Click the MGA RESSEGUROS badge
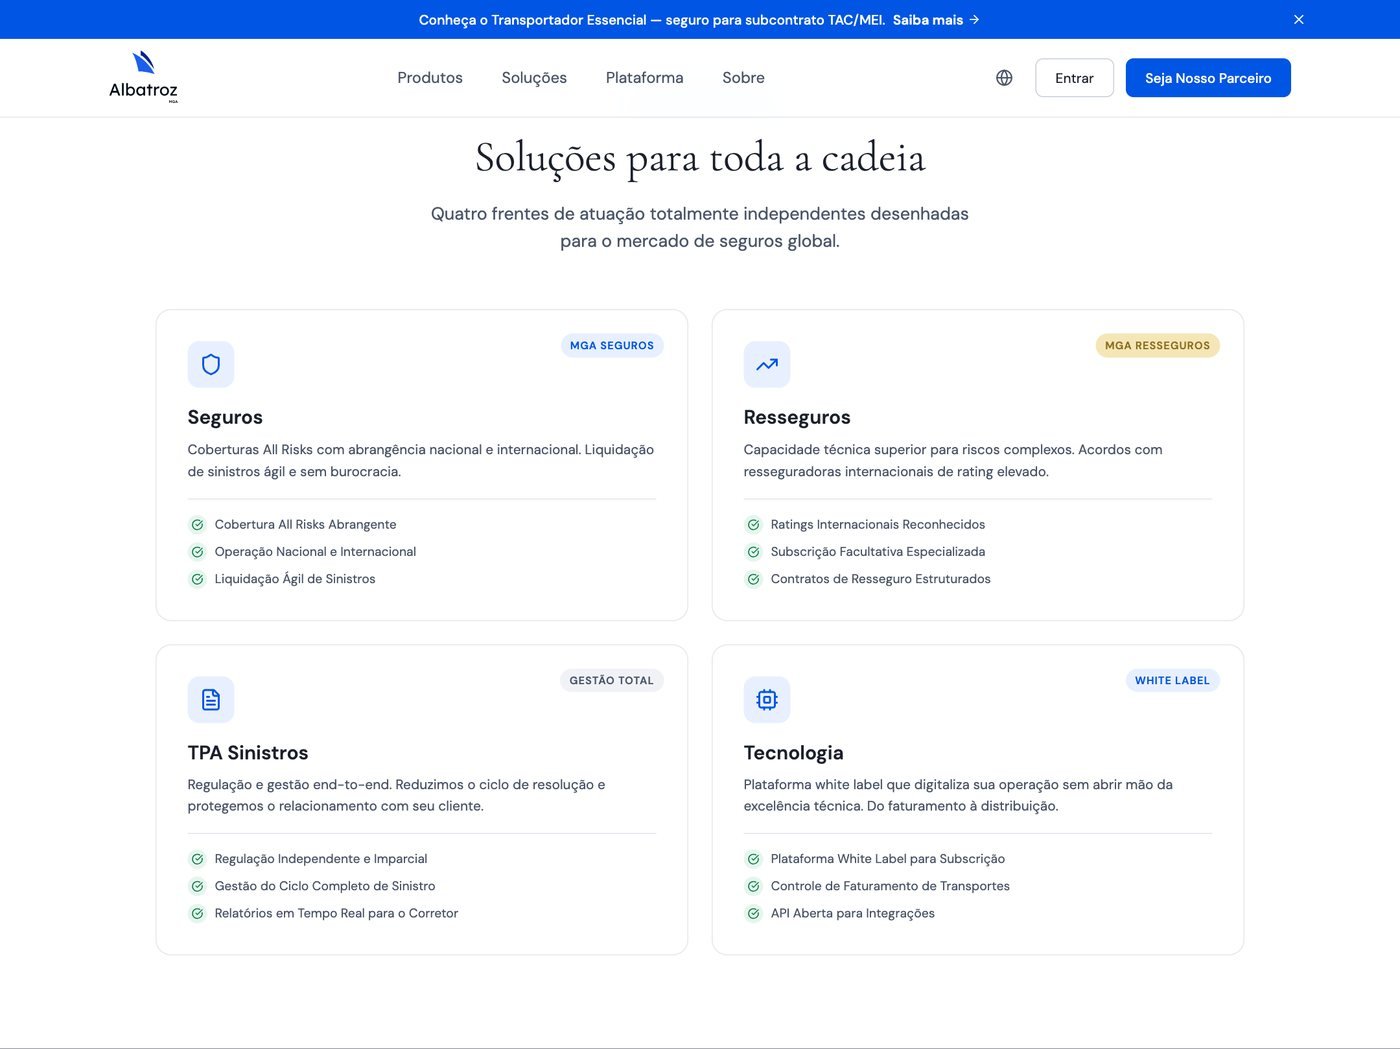 (x=1157, y=346)
